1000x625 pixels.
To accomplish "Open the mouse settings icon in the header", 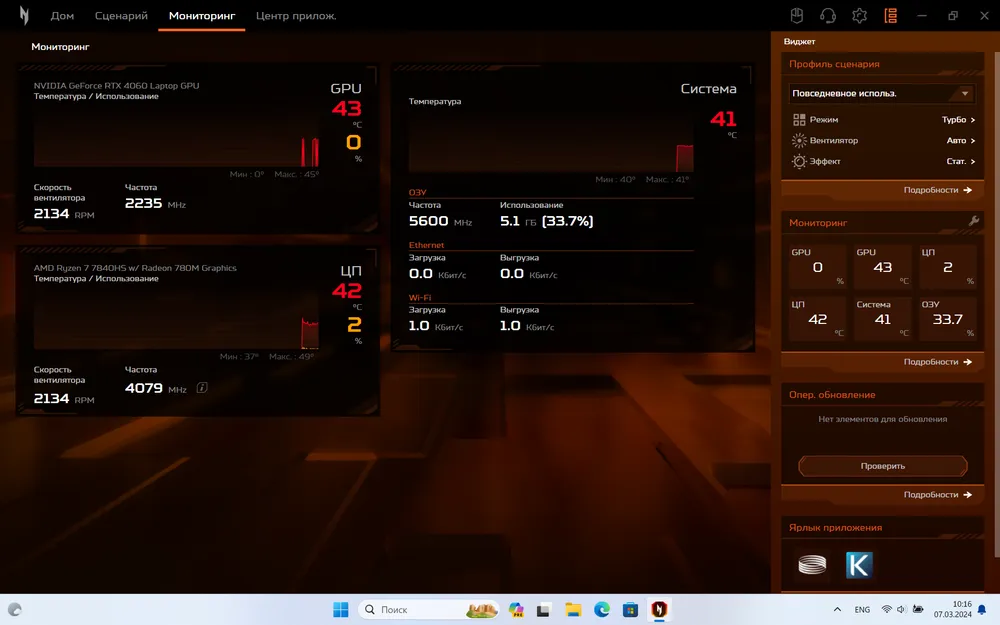I will pos(797,15).
